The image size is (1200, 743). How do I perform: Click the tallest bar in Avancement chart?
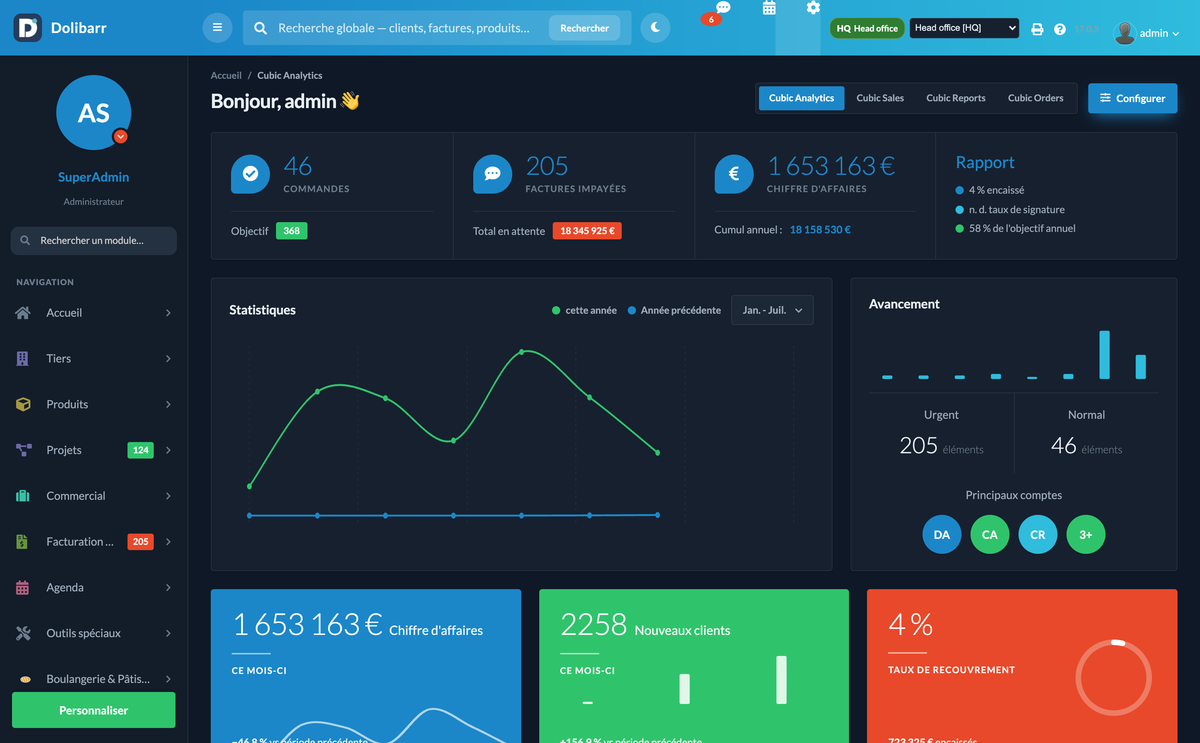coord(1105,355)
